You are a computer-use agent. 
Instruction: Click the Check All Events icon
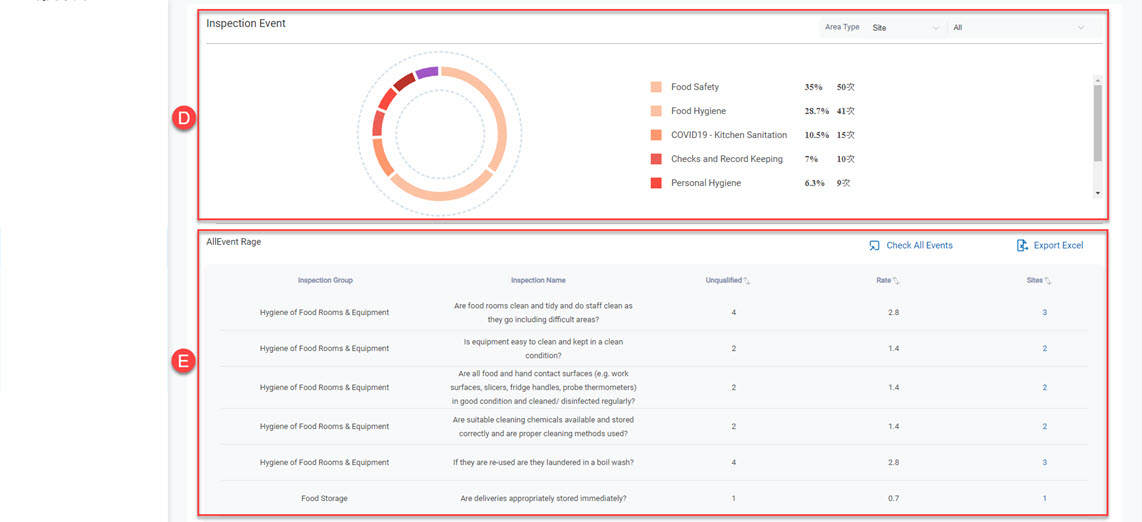tap(874, 245)
